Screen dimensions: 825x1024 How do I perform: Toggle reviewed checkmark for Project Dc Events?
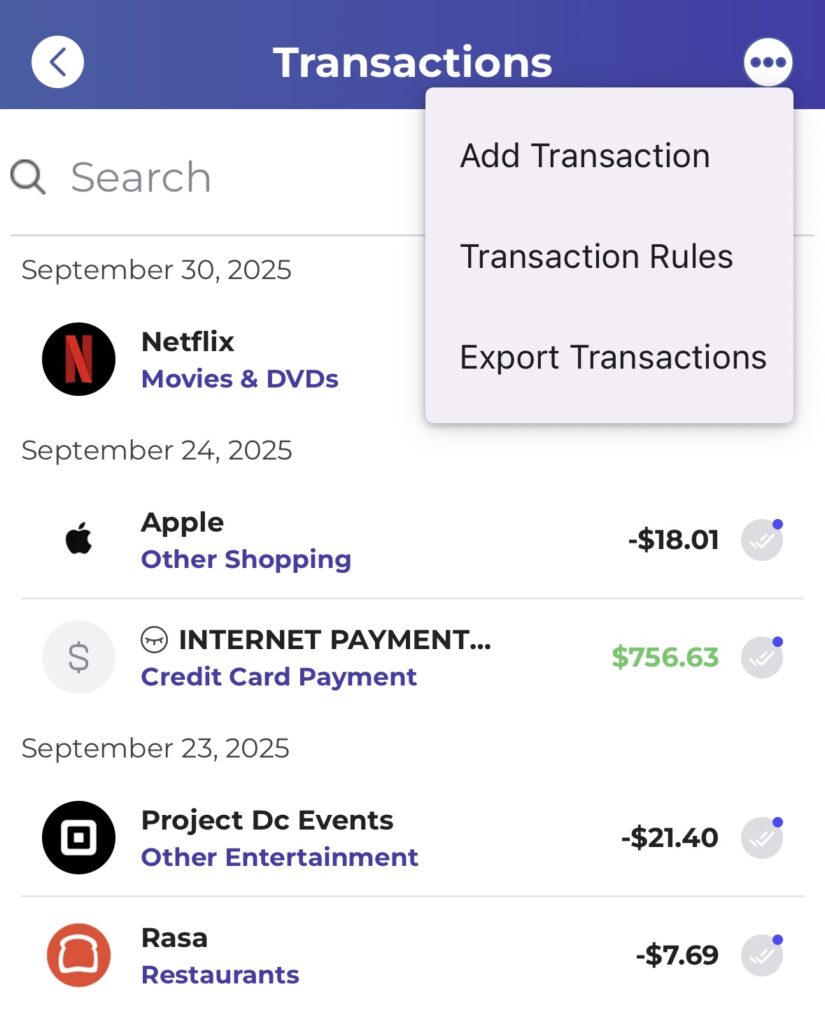(762, 838)
